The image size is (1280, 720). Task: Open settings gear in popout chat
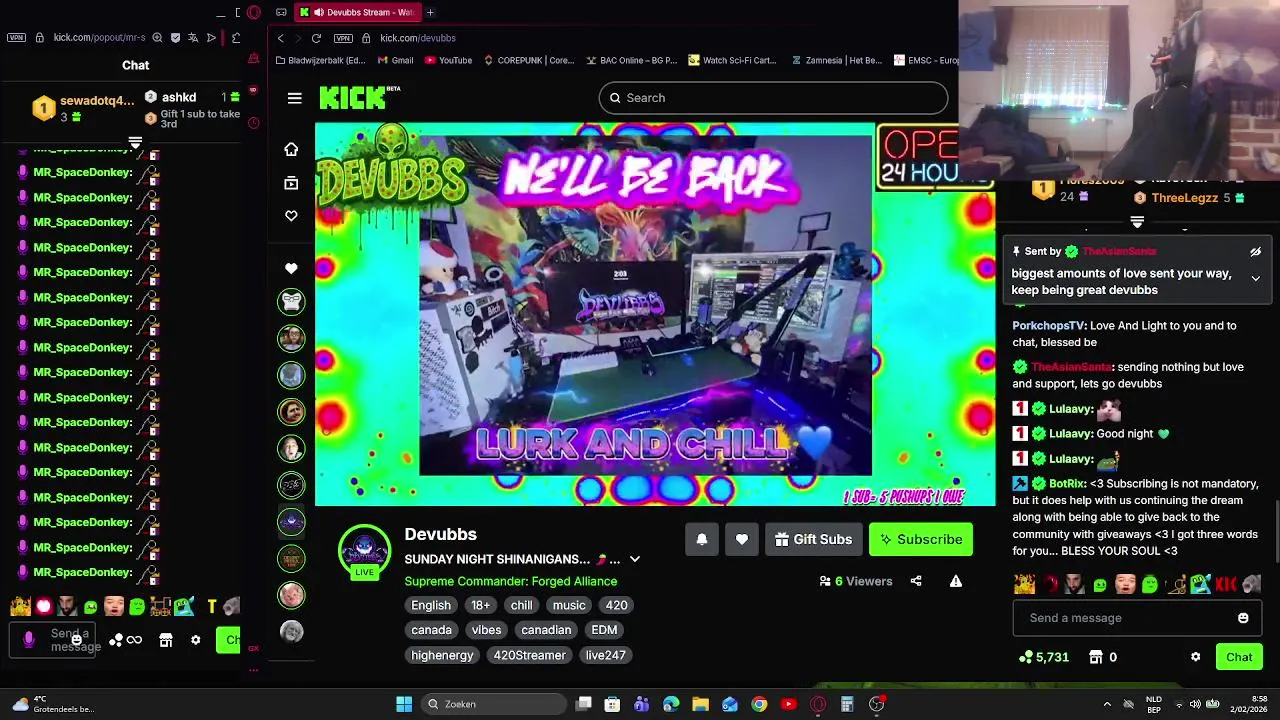[196, 640]
